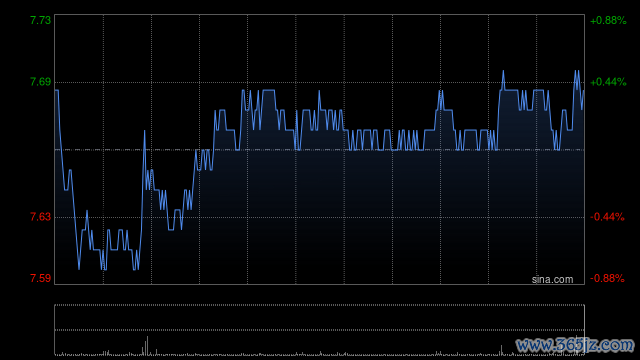Click the 7.73 price label
The width and height of the screenshot is (640, 360).
[41, 20]
